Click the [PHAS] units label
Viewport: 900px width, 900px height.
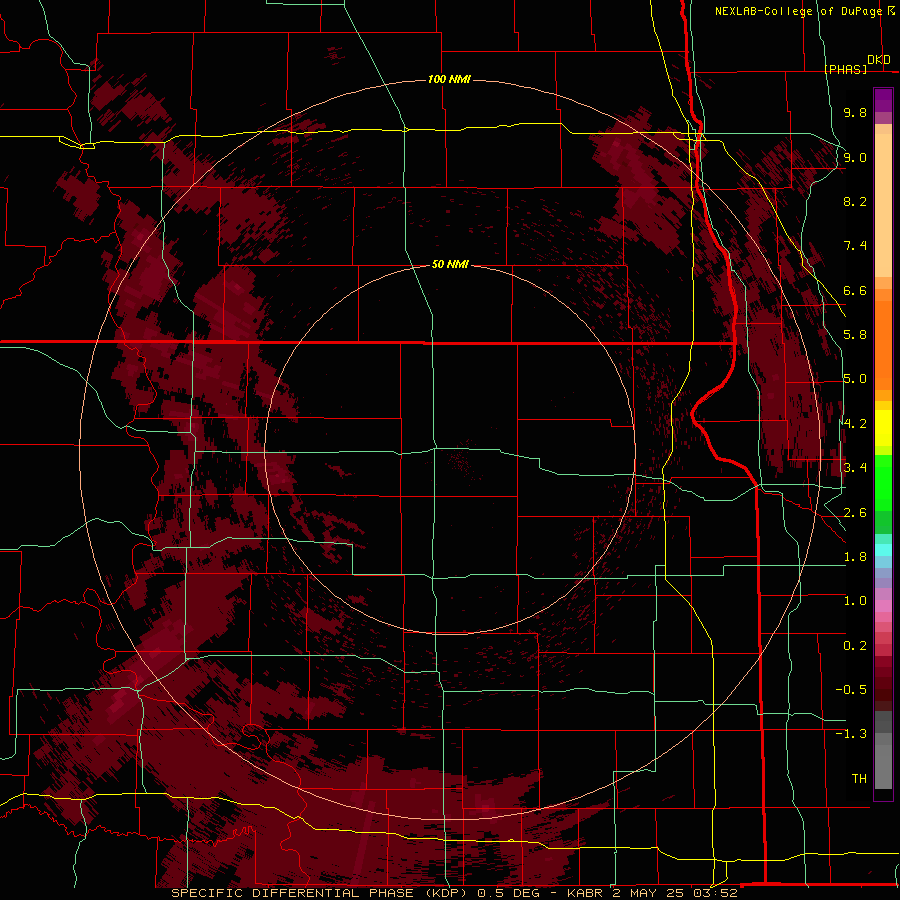846,69
